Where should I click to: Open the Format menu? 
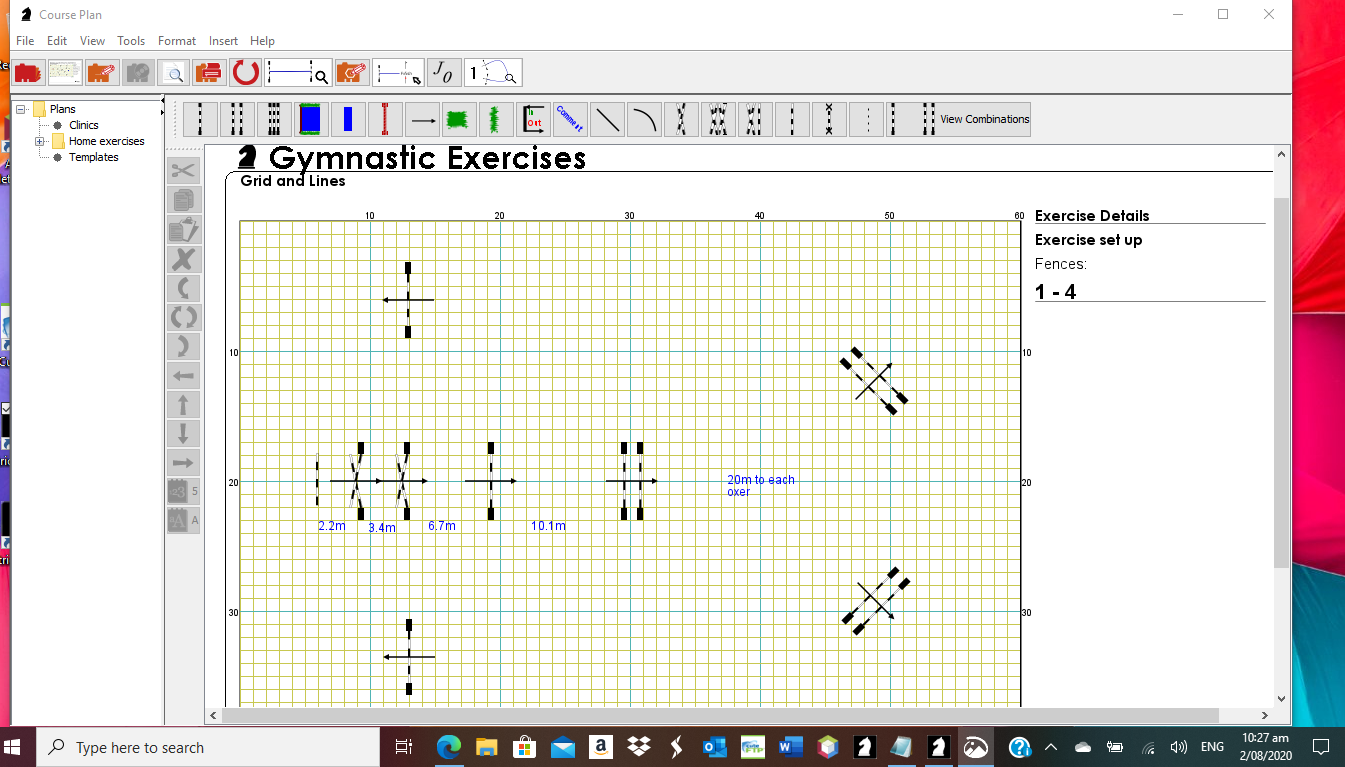click(177, 41)
